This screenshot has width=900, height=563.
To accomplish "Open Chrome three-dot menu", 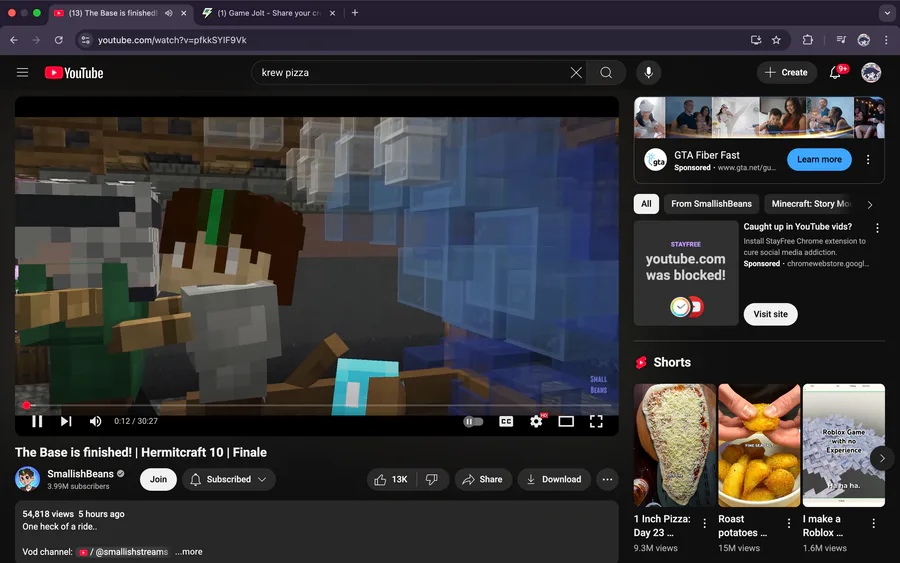I will pos(886,40).
